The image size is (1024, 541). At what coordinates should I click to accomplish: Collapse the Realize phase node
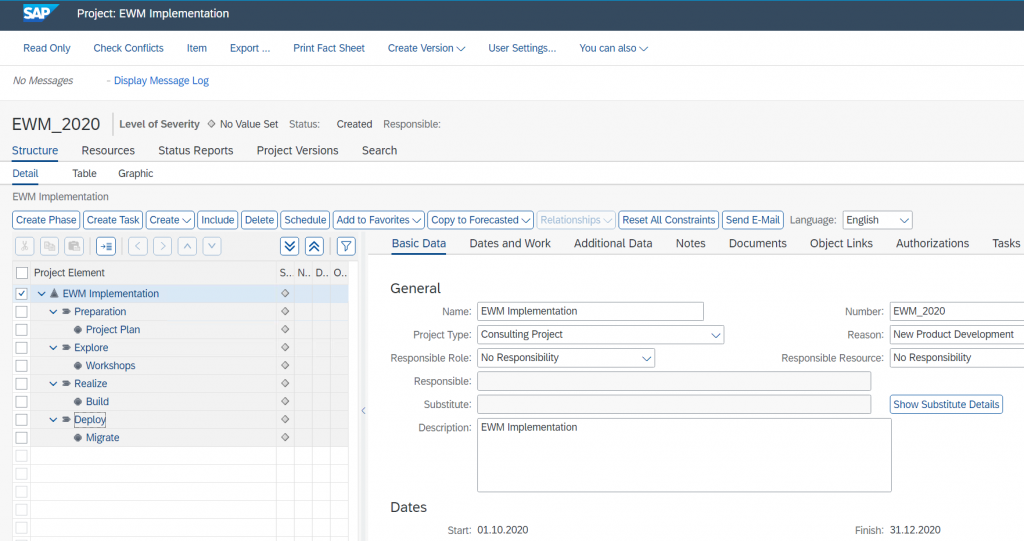(54, 384)
